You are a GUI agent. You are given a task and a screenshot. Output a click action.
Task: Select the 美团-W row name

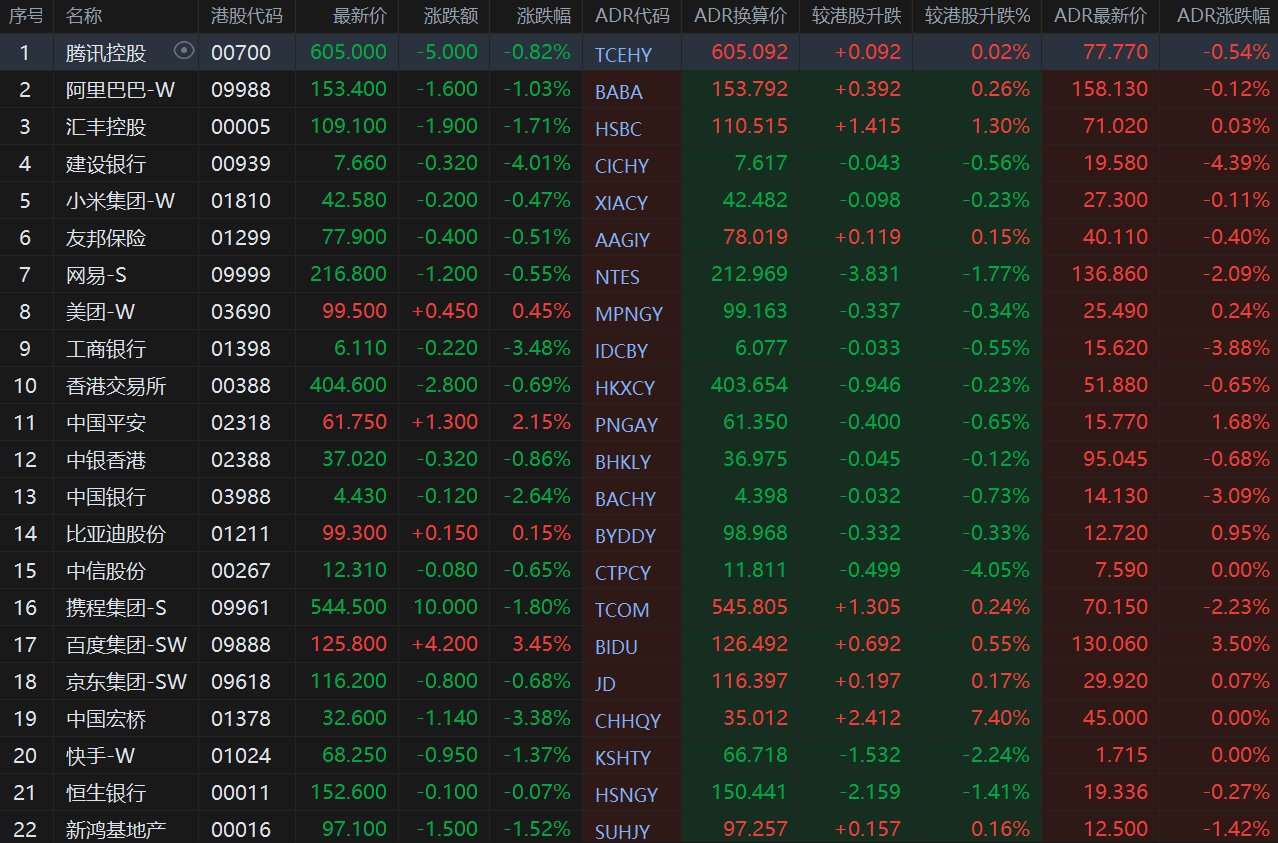coord(100,311)
